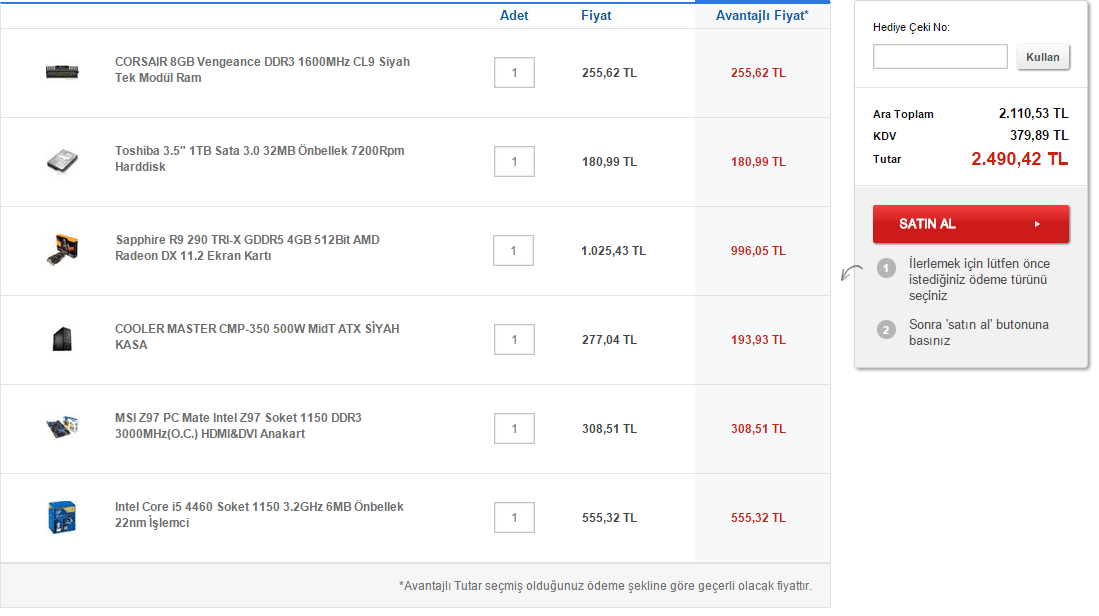Click the Corsair RAM product thumbnail
The height and width of the screenshot is (616, 1099).
pos(62,72)
